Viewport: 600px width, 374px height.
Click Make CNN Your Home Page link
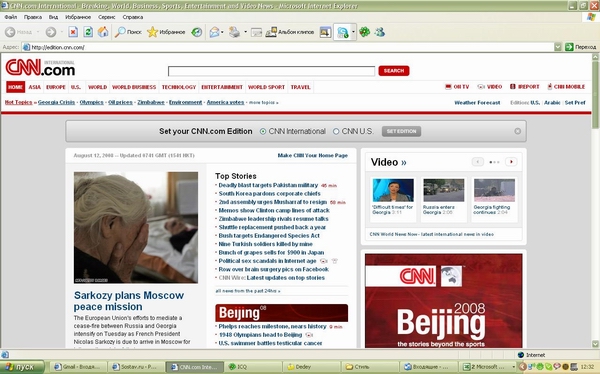(313, 155)
